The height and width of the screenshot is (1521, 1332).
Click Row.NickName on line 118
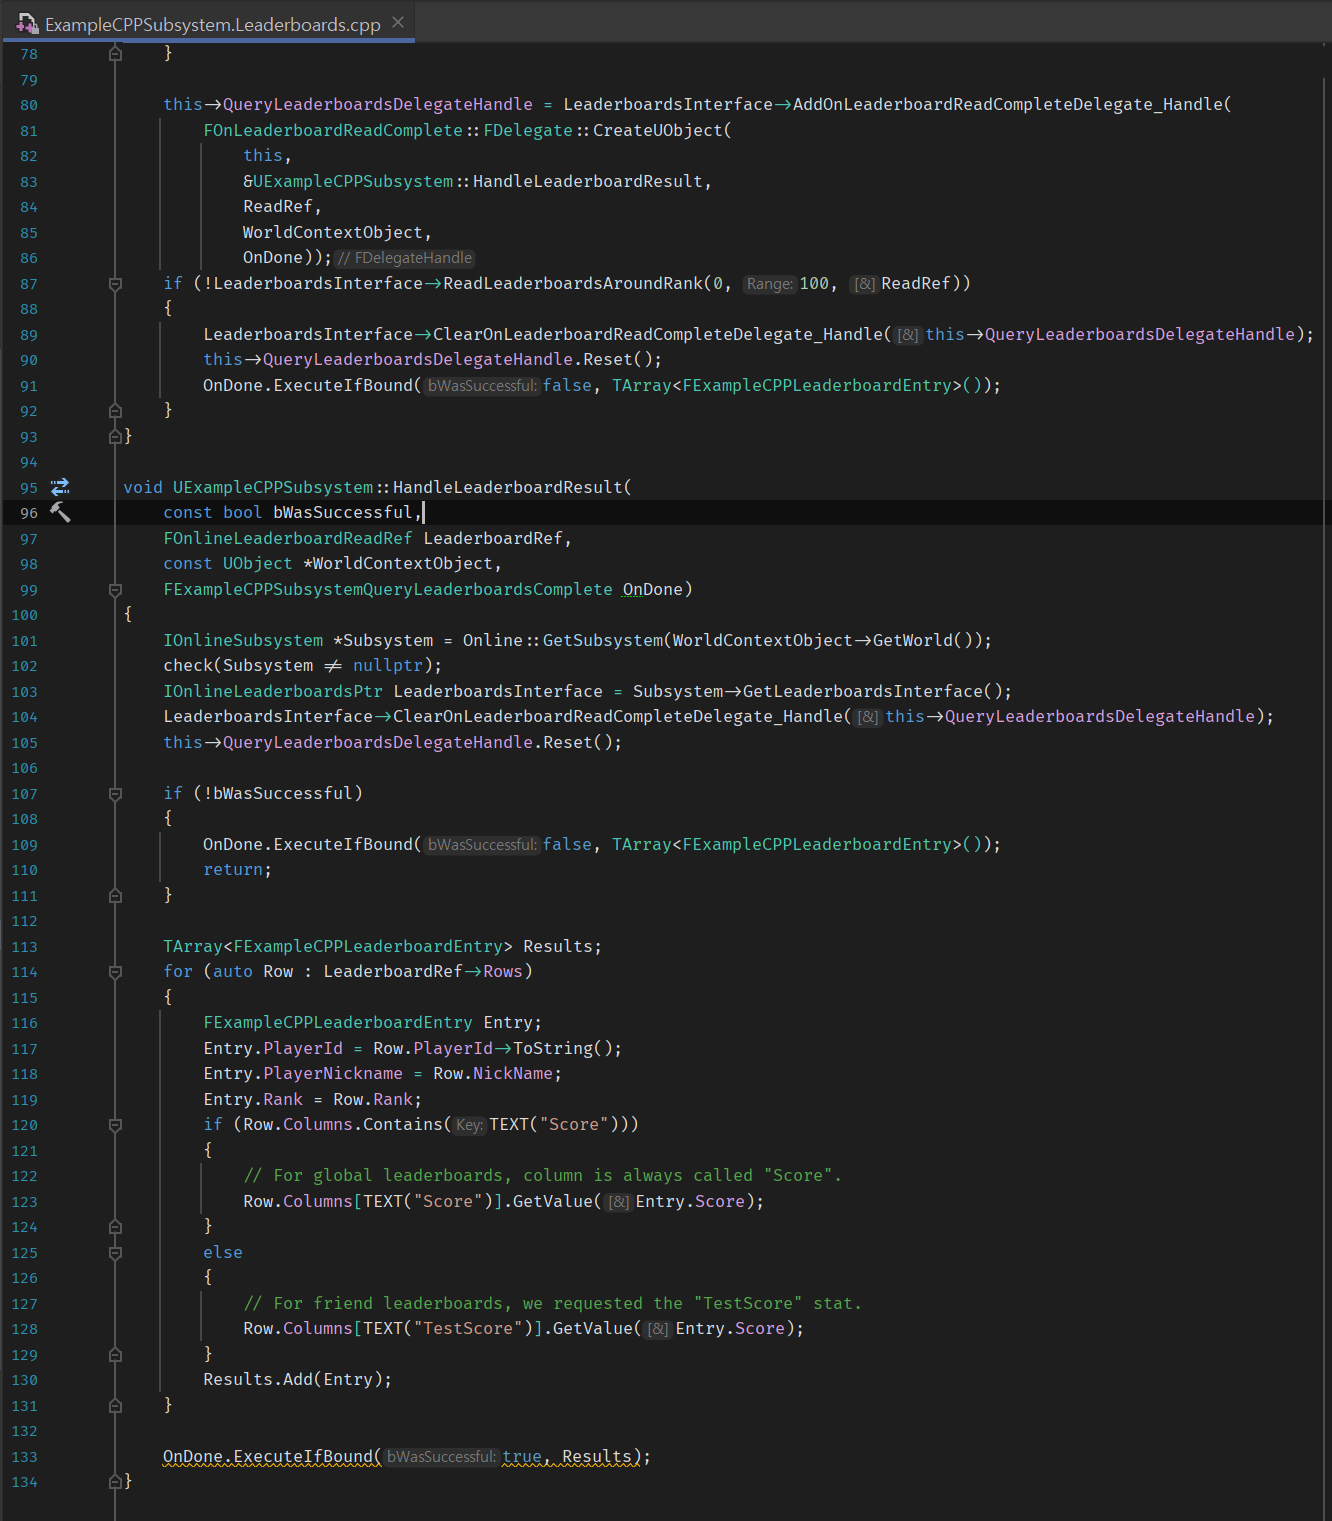[492, 1073]
